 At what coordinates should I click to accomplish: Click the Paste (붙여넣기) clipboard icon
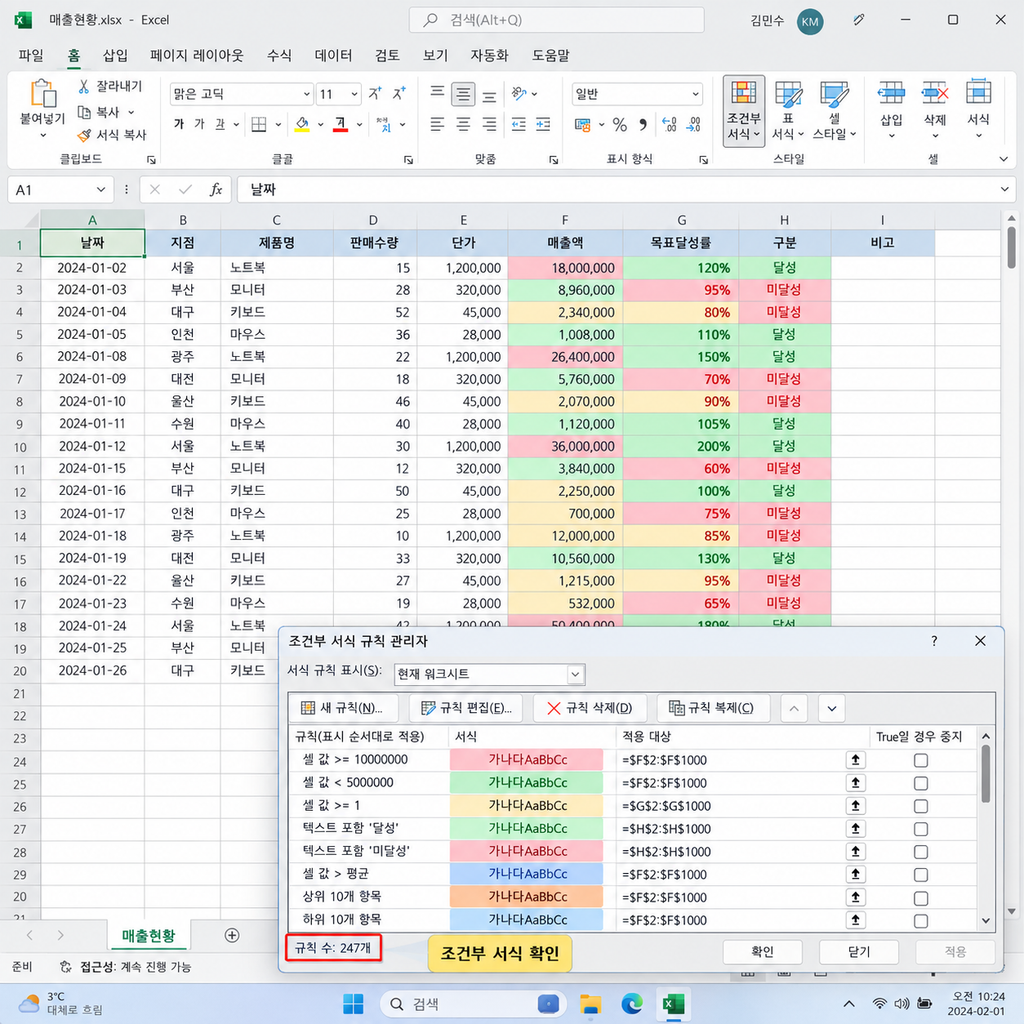pos(43,93)
